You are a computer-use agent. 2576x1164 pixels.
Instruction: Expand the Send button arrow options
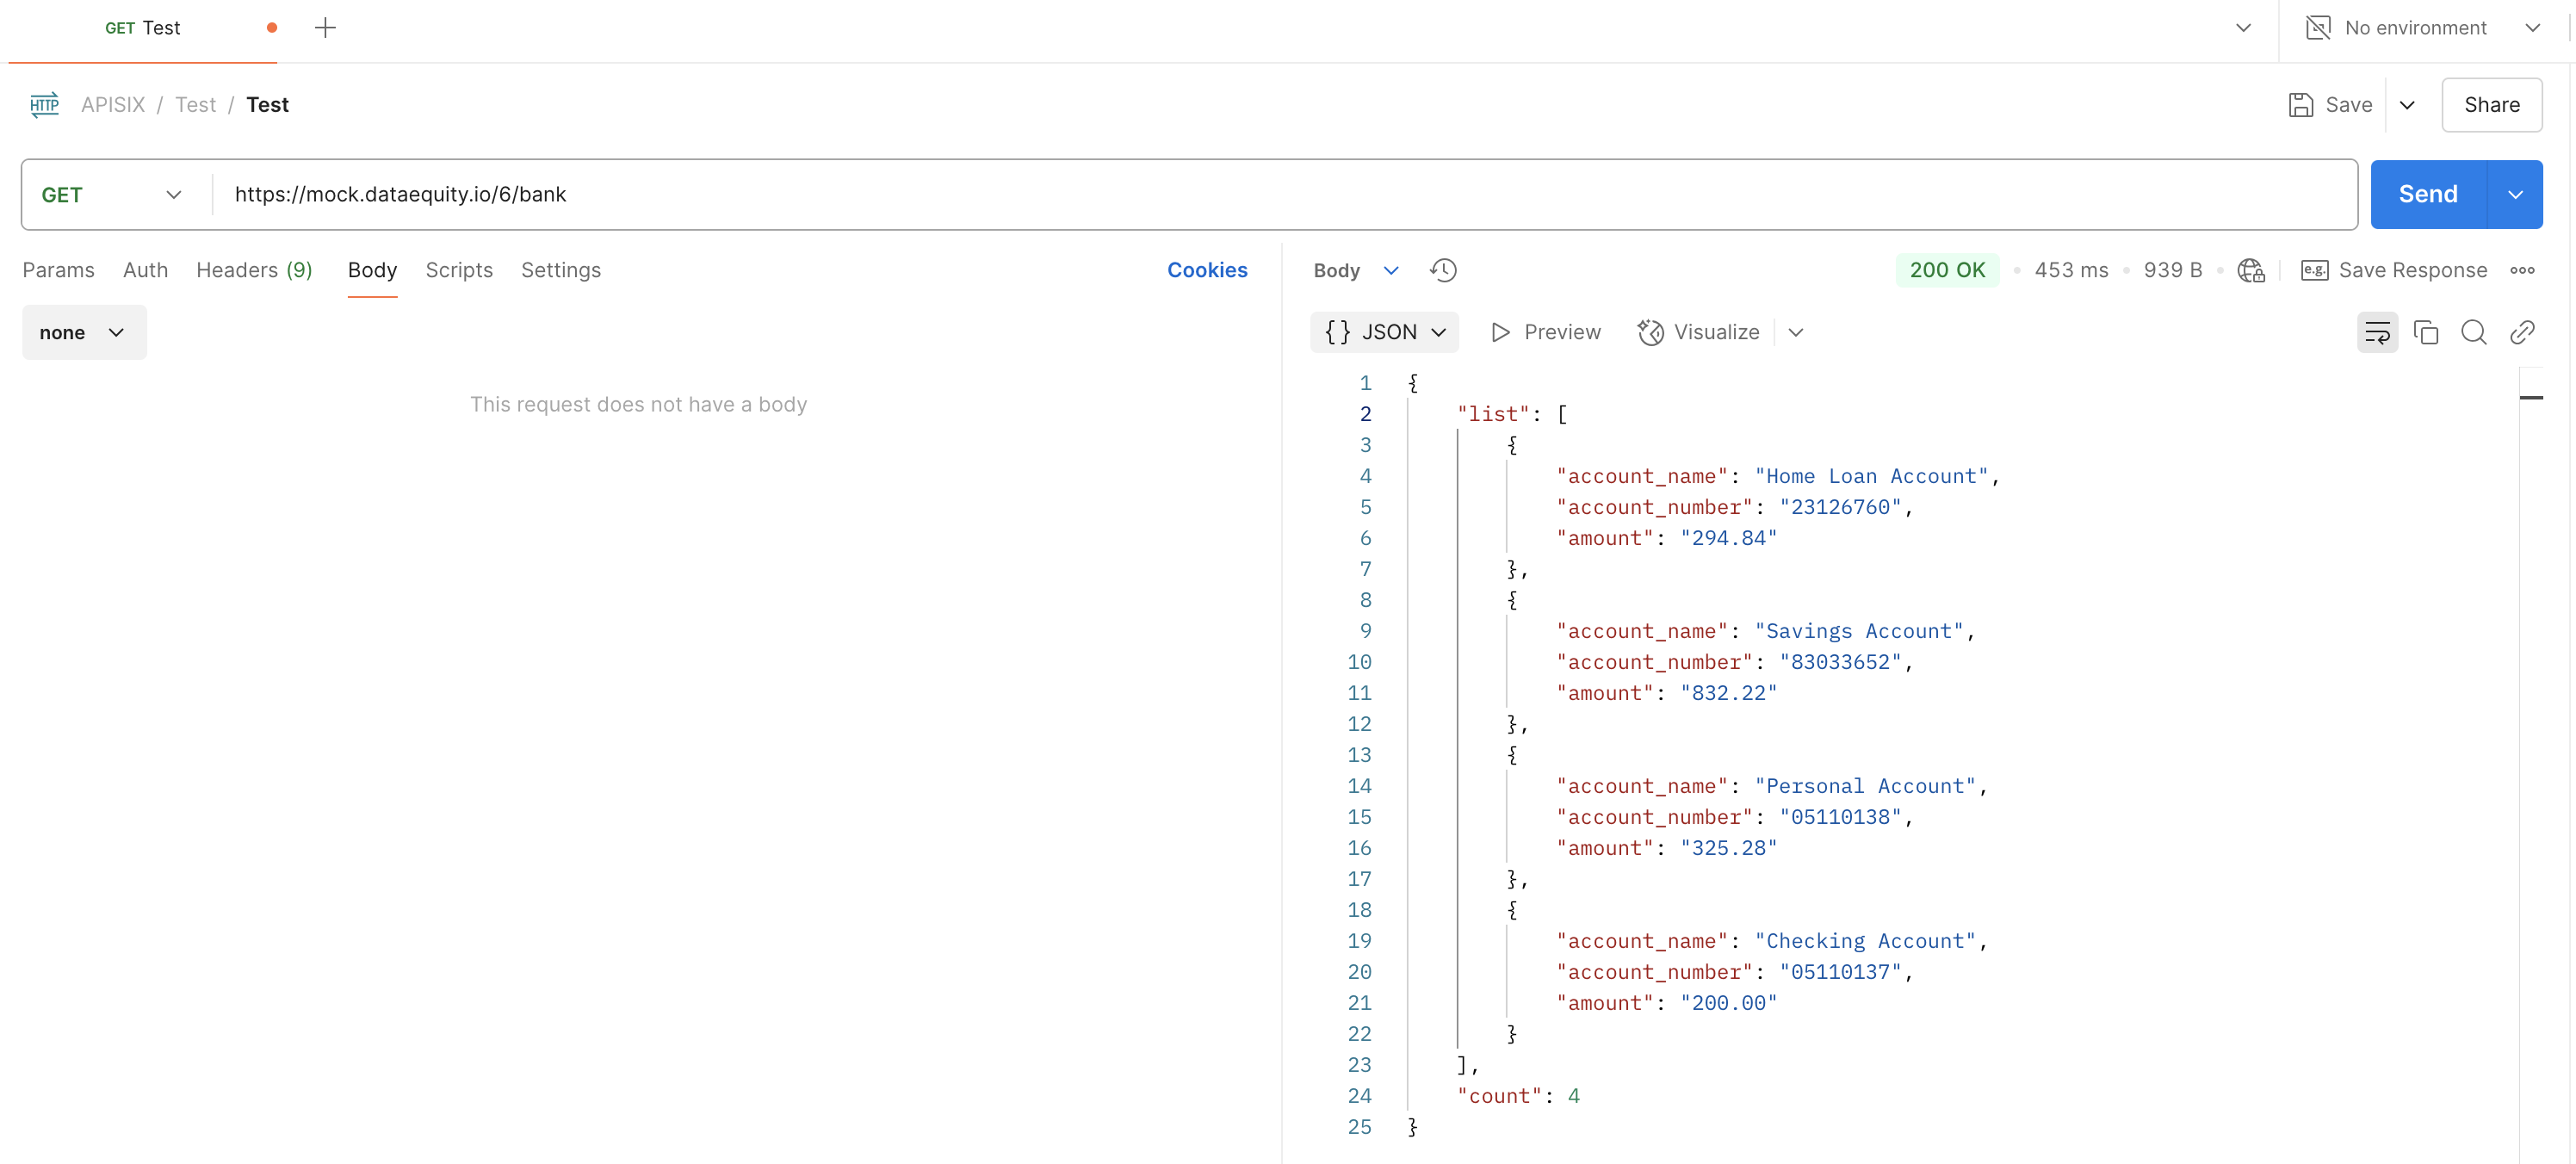(2514, 195)
